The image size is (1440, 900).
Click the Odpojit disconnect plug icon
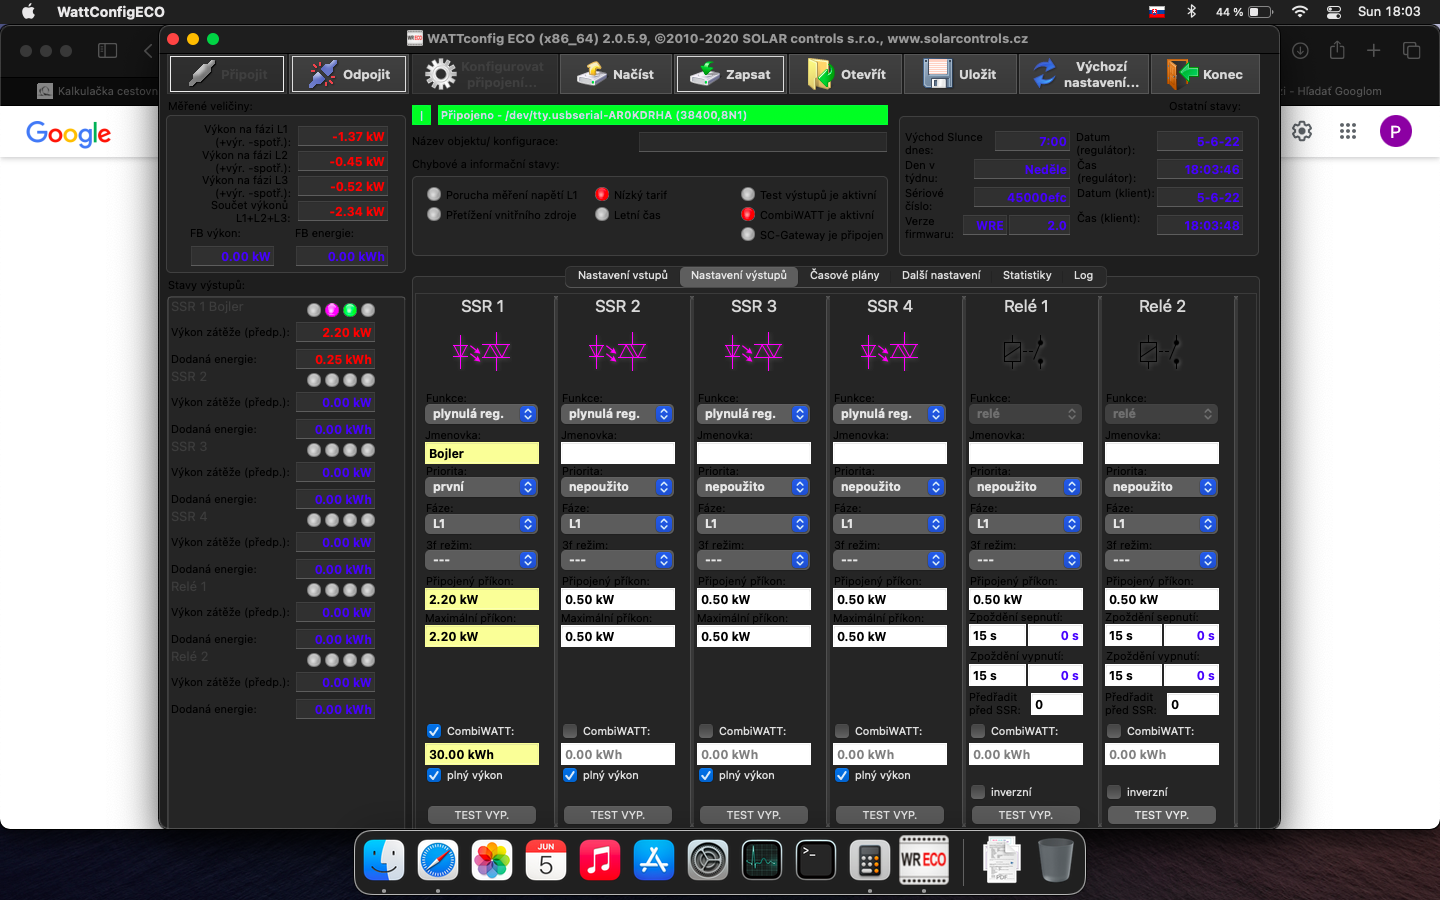(x=323, y=74)
